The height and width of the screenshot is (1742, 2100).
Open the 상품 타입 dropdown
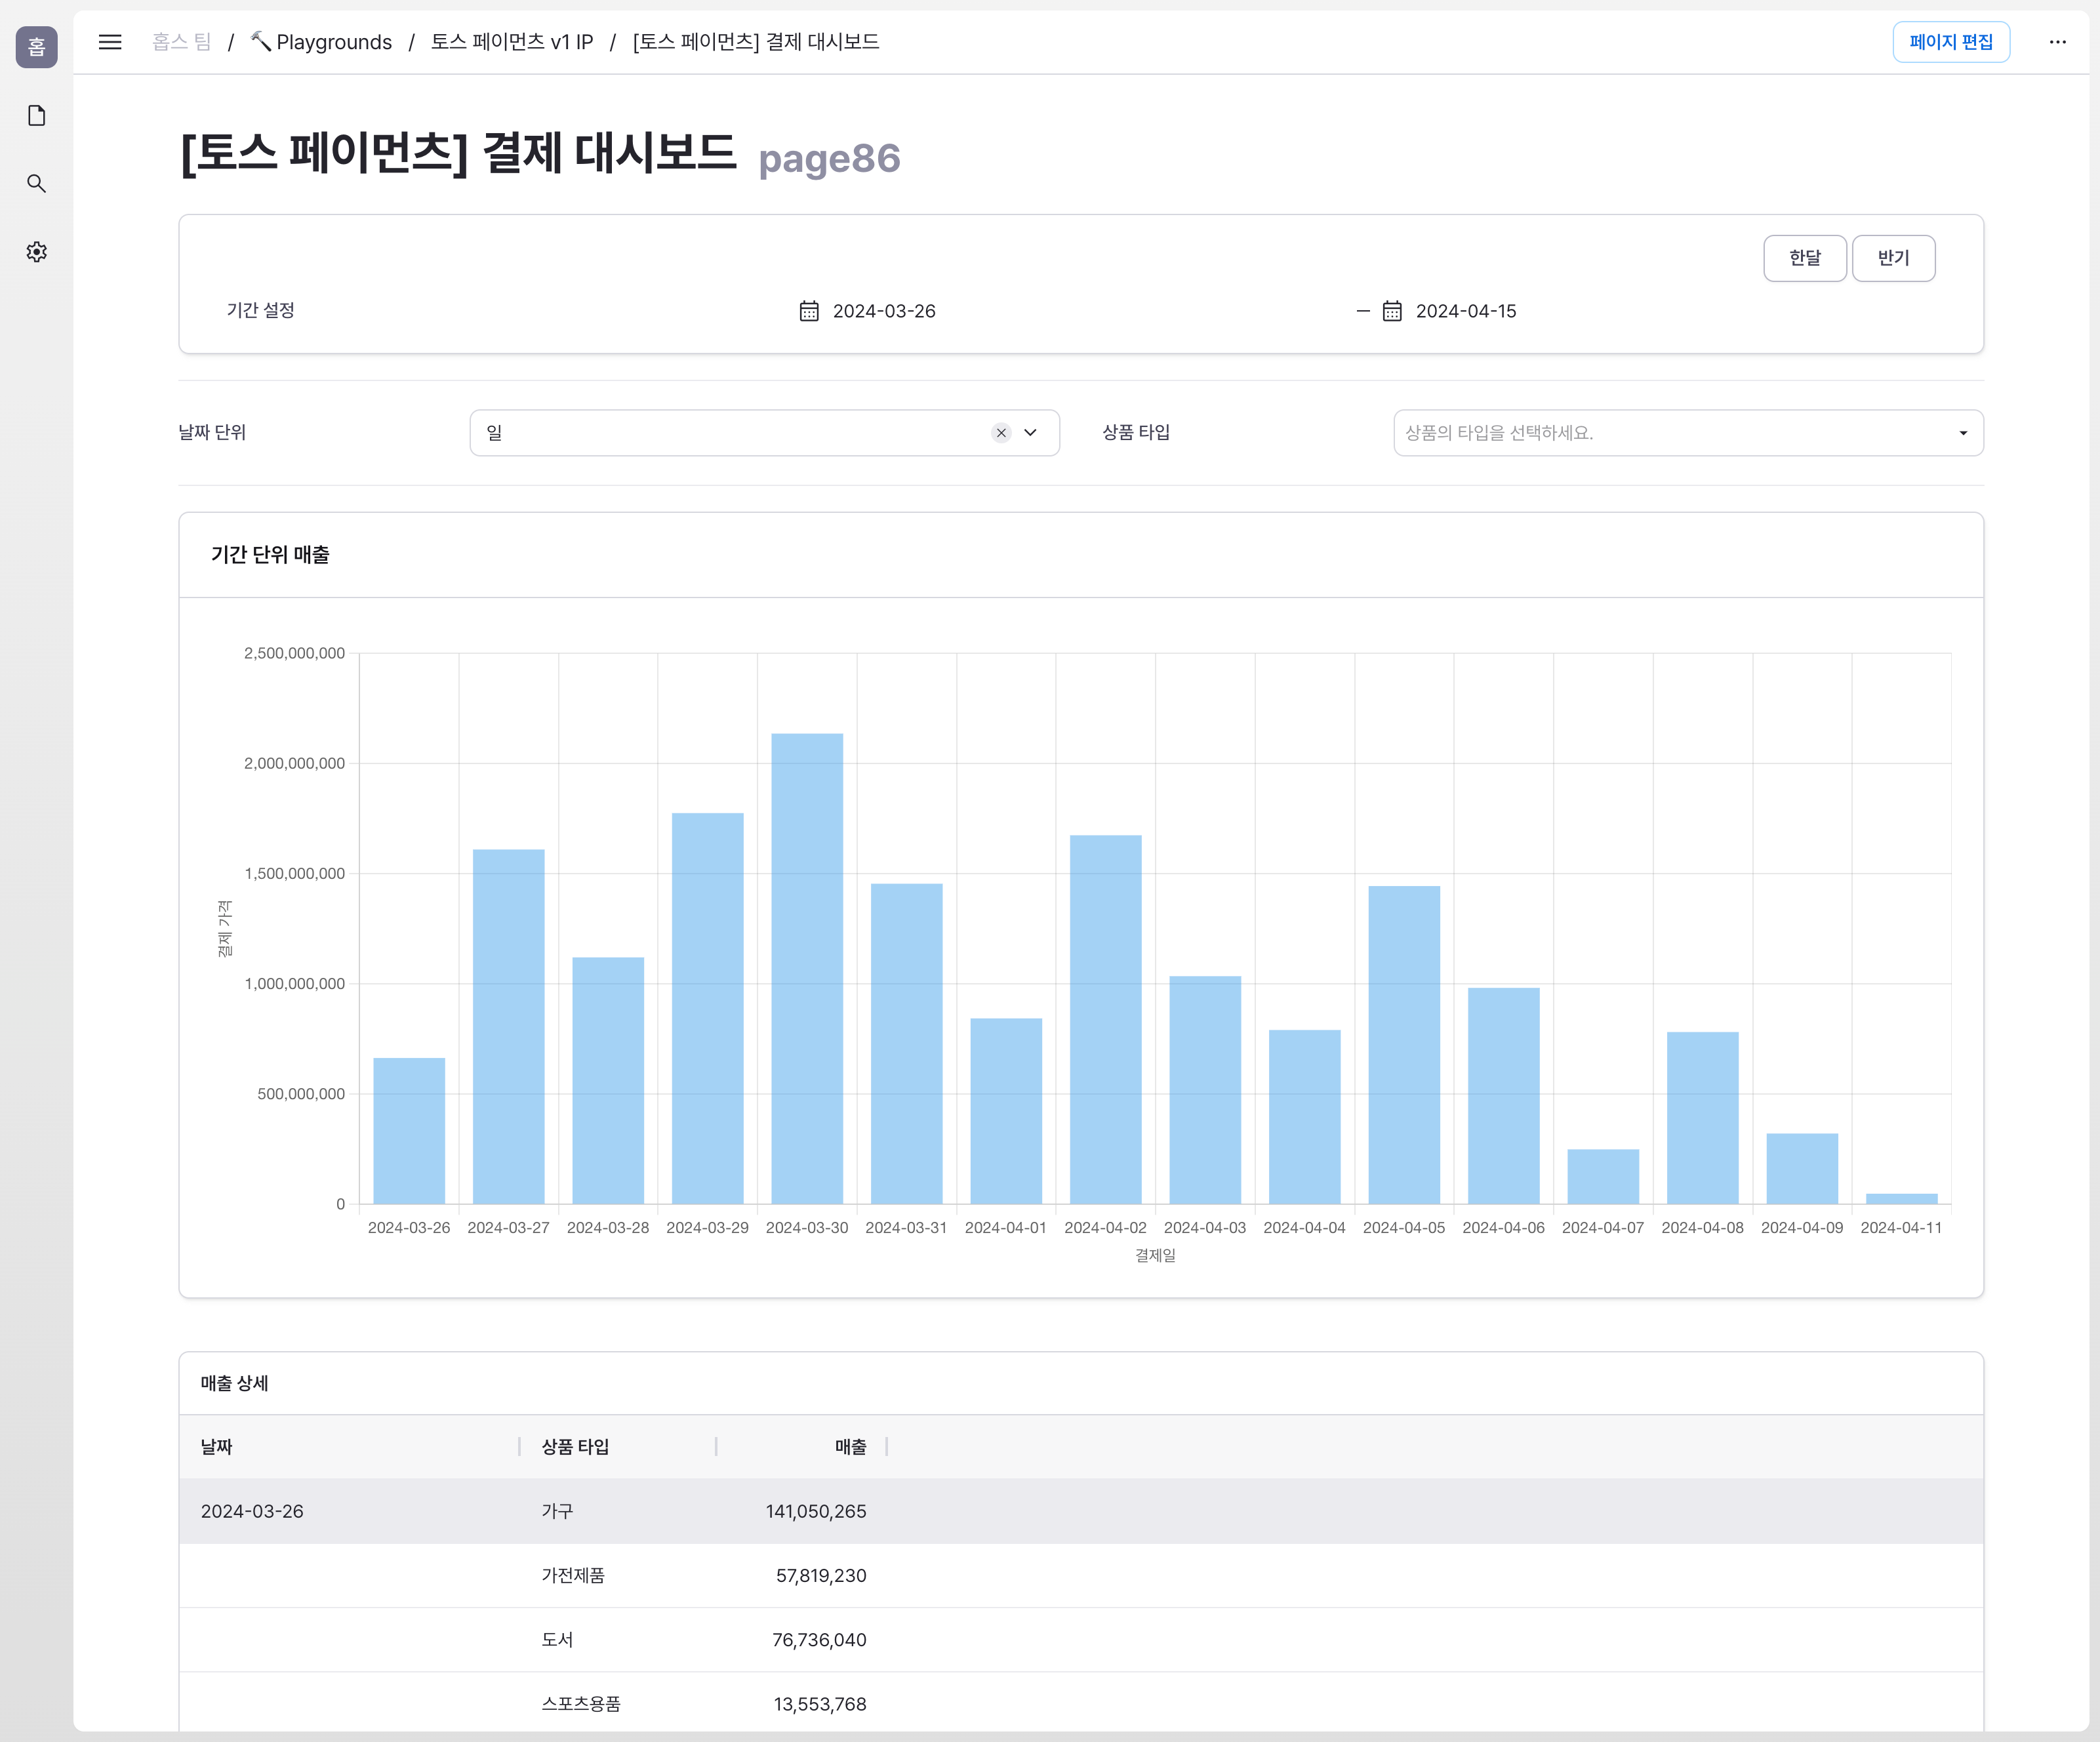(x=1688, y=433)
